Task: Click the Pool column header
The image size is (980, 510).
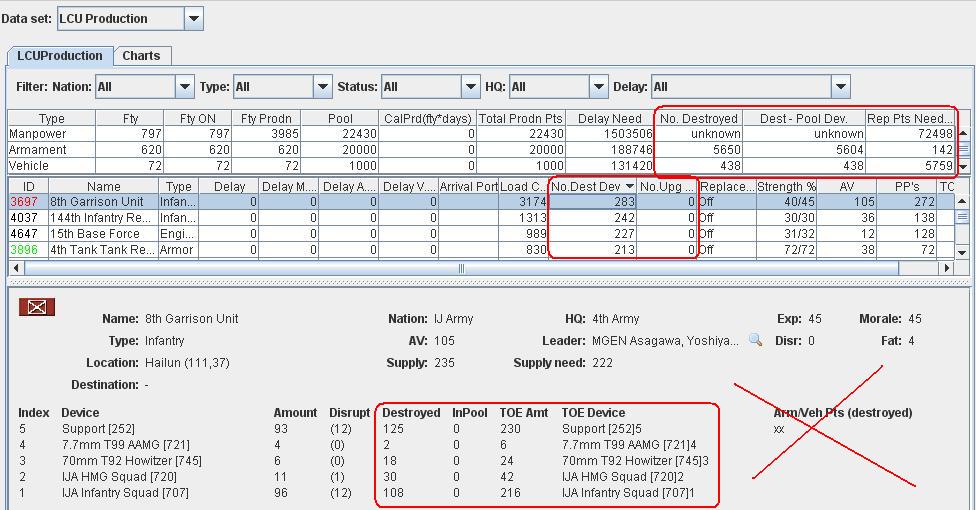Action: click(340, 118)
